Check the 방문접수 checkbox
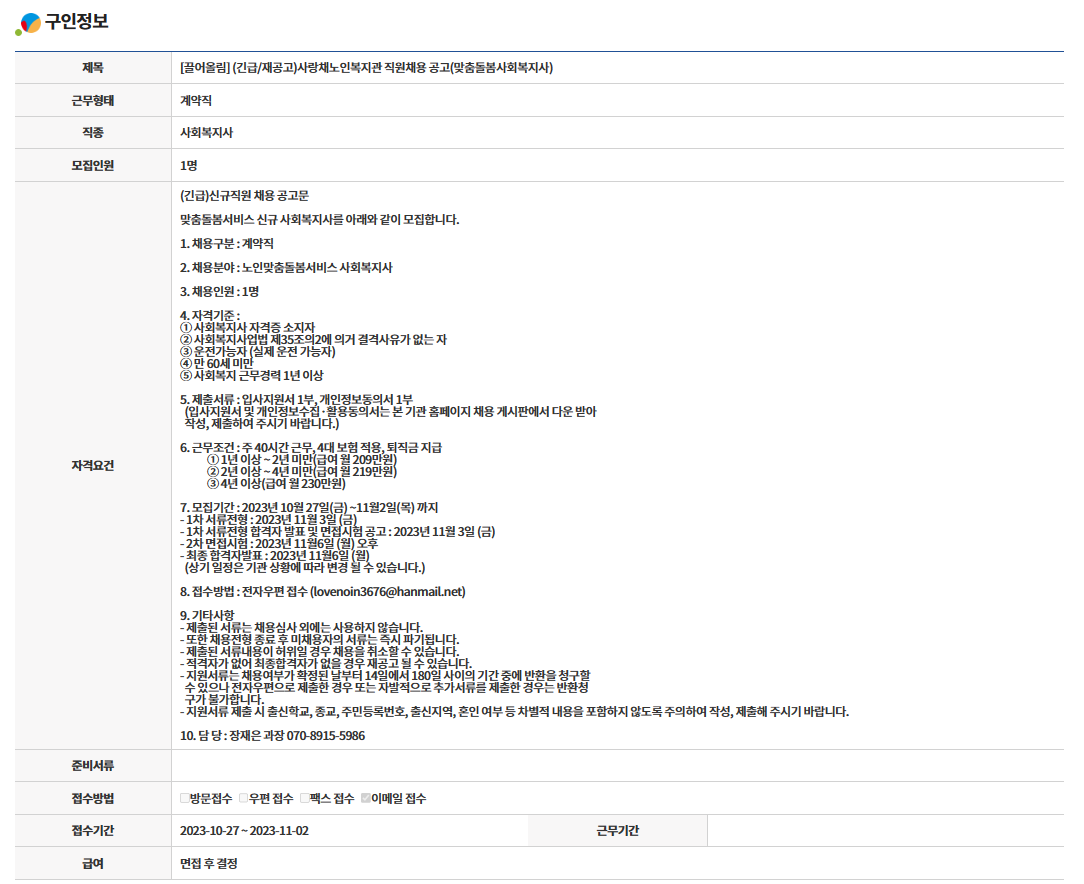Viewport: 1084px width, 884px height. tap(185, 798)
